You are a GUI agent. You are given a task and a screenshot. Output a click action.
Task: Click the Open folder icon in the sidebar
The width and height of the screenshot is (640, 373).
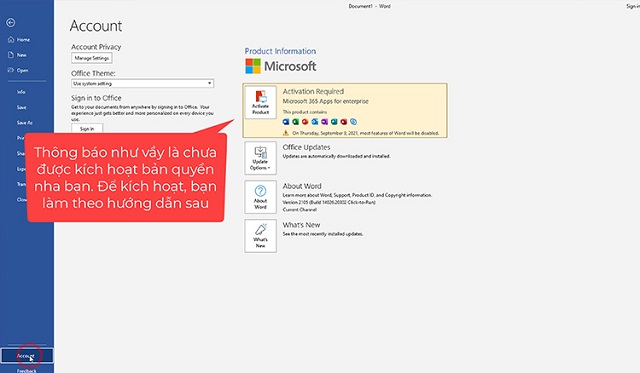[x=11, y=70]
